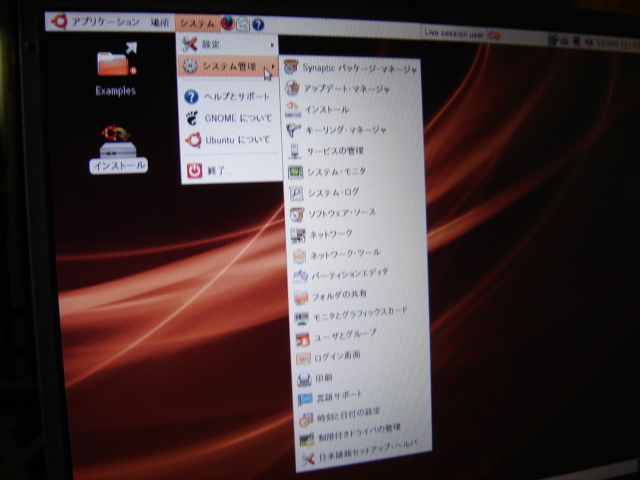The height and width of the screenshot is (480, 640).
Task: Open ログイン画面 settings
Action: point(362,356)
